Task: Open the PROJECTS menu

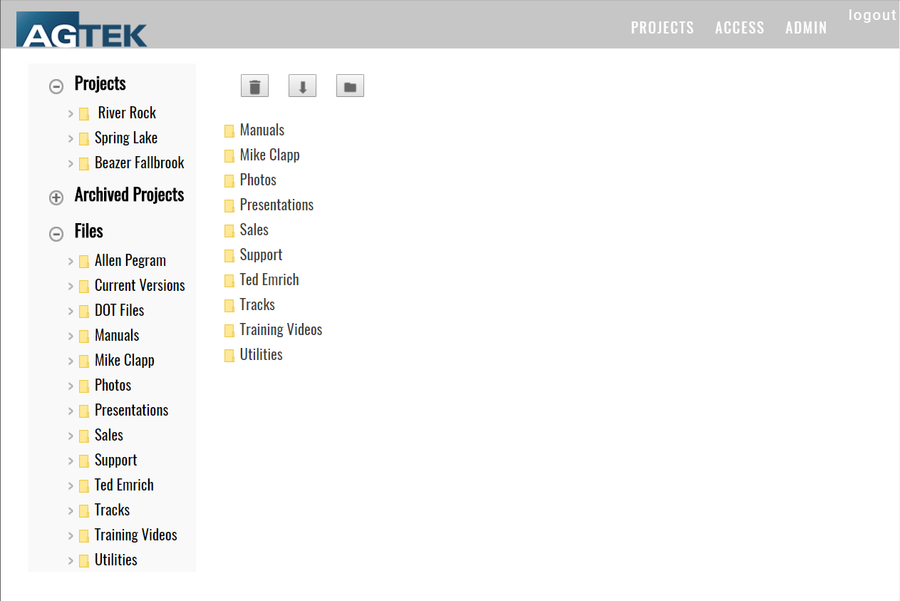Action: point(662,27)
